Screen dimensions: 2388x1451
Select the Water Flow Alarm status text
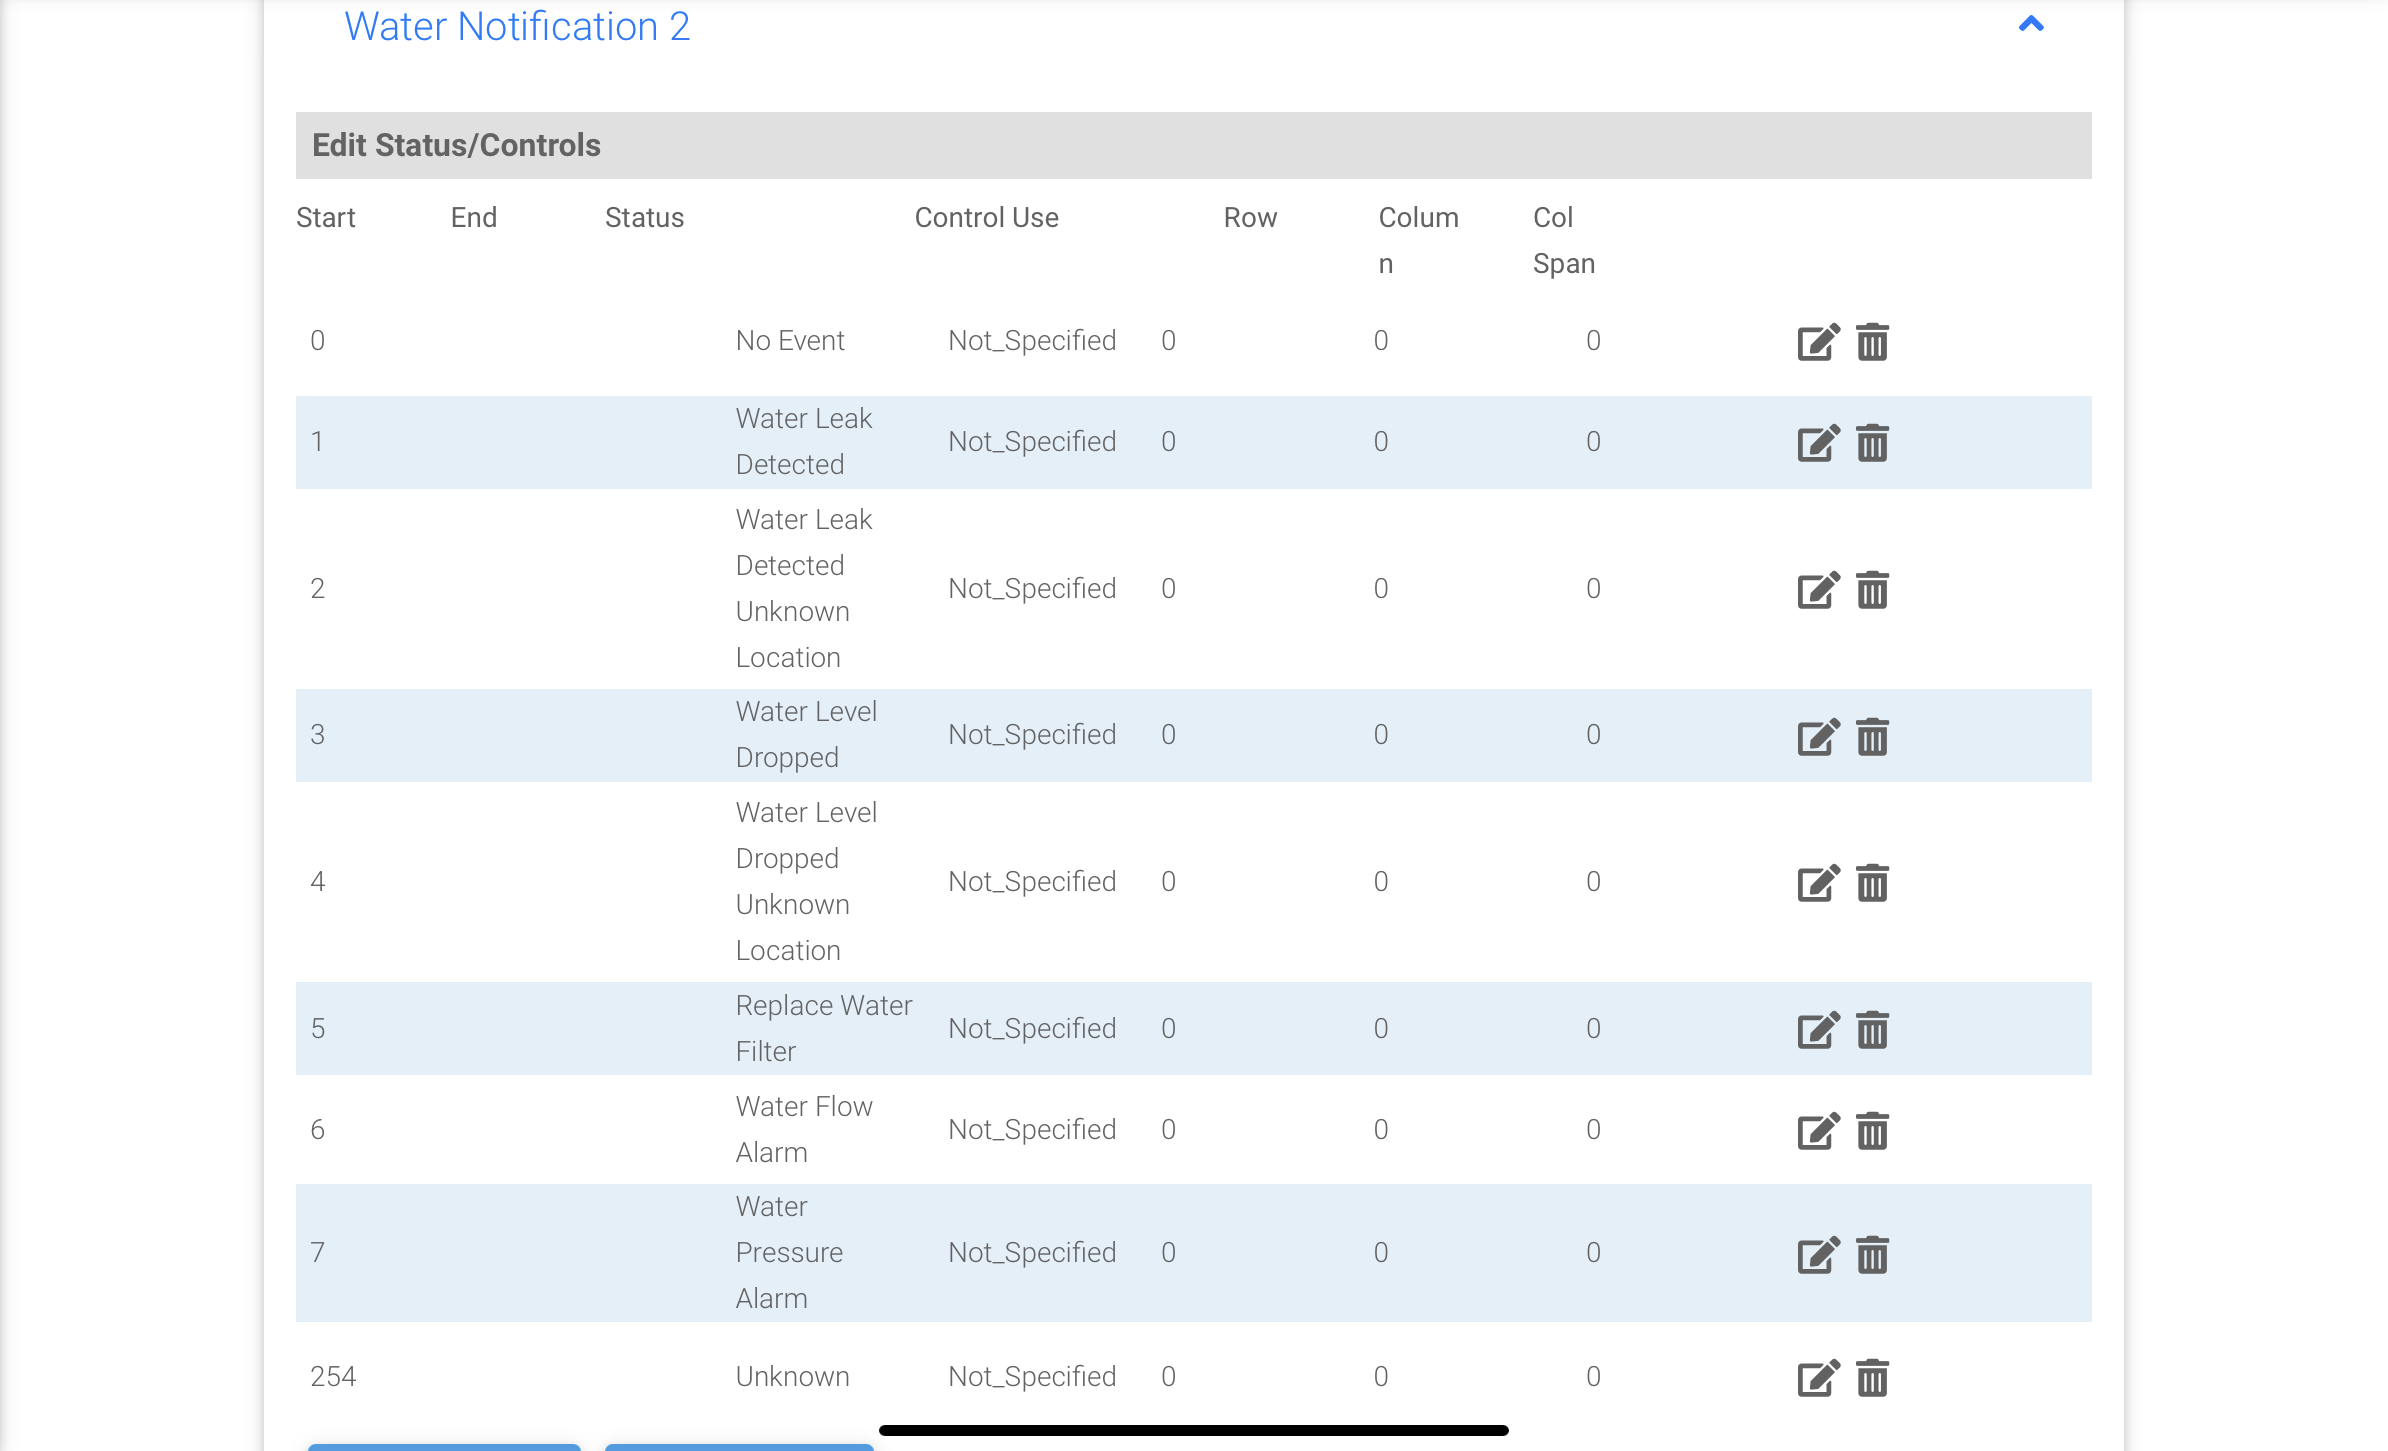click(804, 1129)
